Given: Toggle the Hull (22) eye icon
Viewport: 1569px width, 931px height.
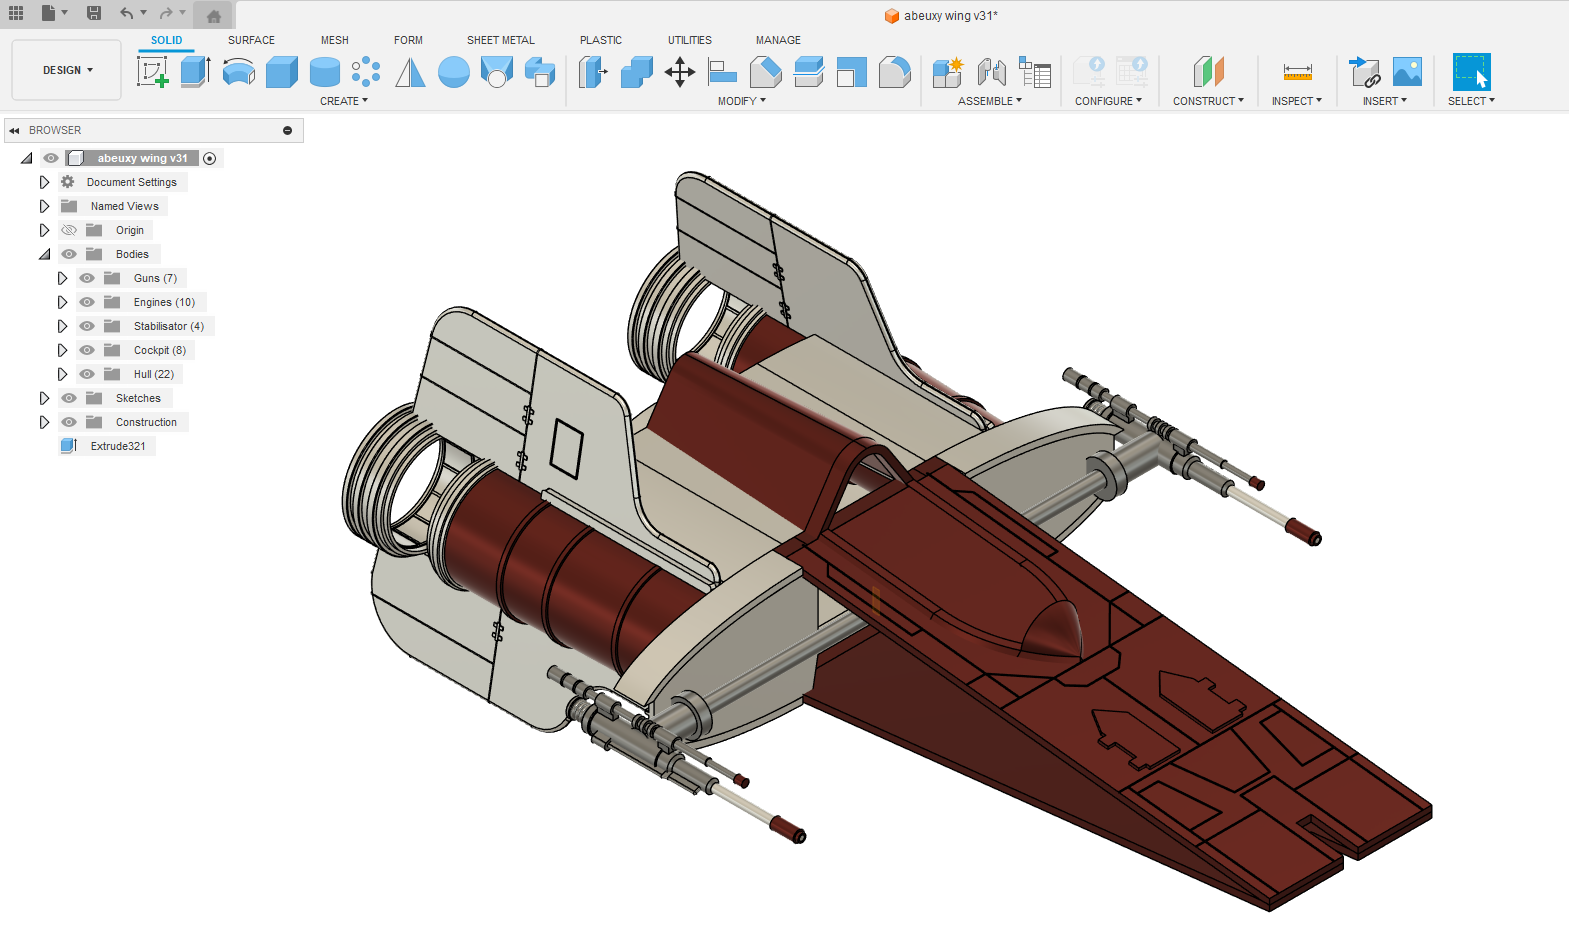Looking at the screenshot, I should click(87, 374).
